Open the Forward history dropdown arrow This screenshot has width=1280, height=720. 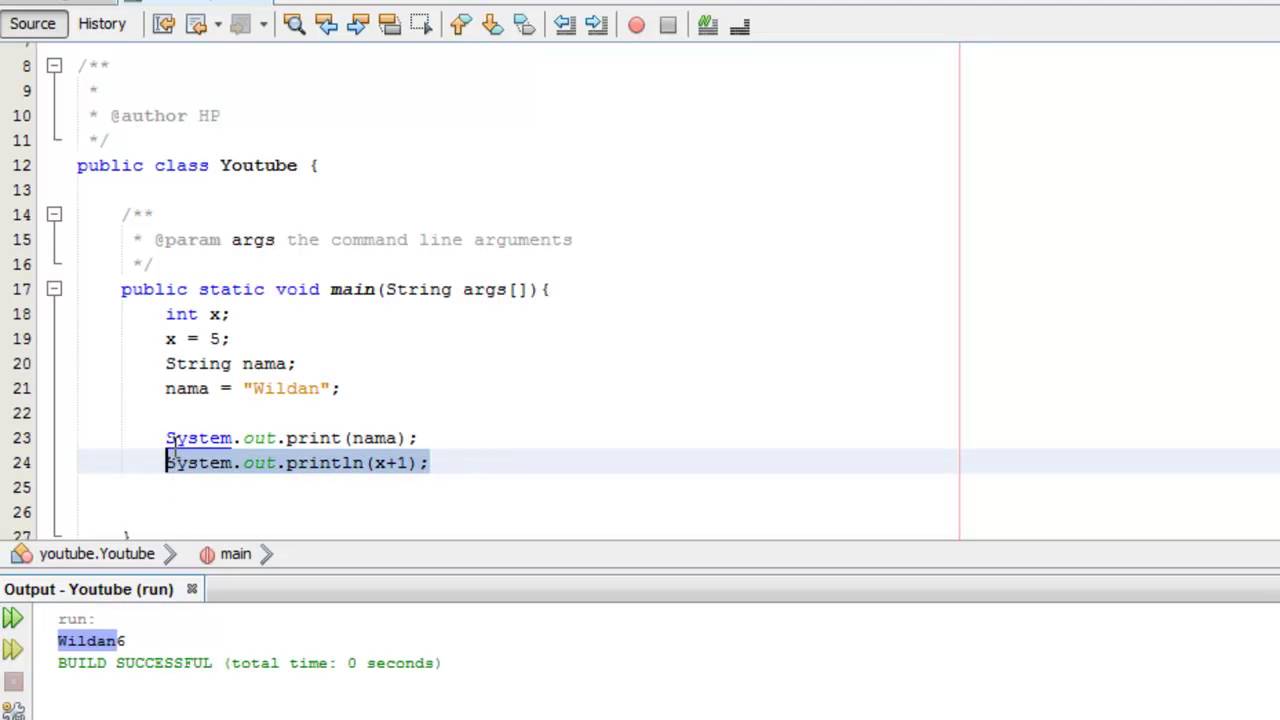(x=262, y=24)
